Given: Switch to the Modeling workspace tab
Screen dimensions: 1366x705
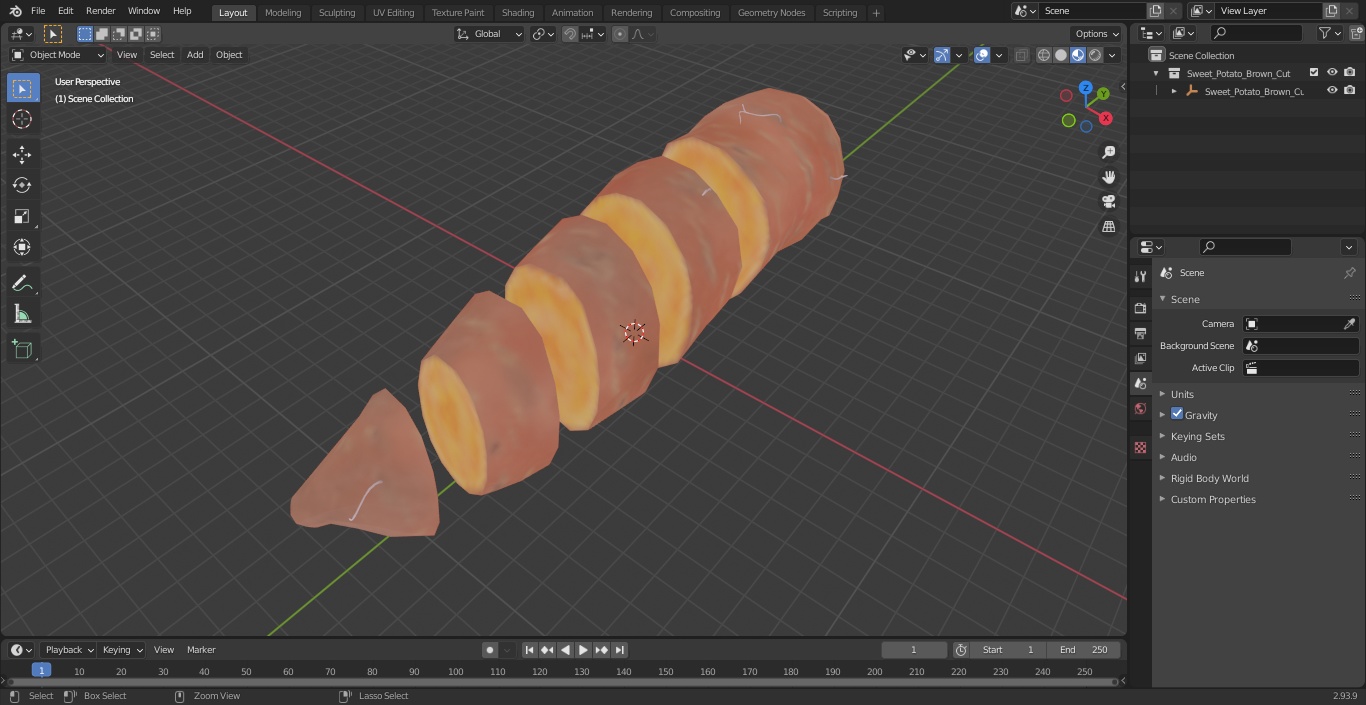Looking at the screenshot, I should pos(283,13).
